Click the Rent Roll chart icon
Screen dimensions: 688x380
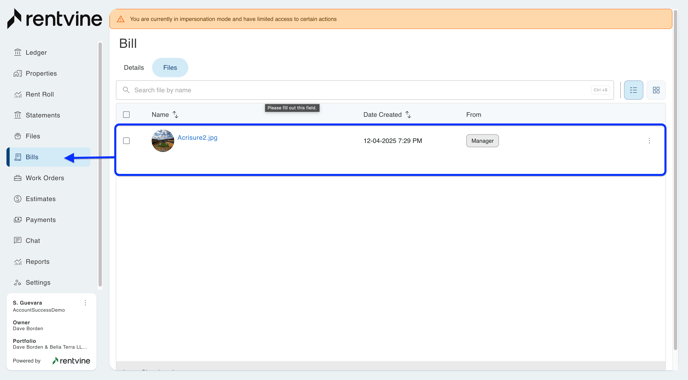click(x=18, y=94)
